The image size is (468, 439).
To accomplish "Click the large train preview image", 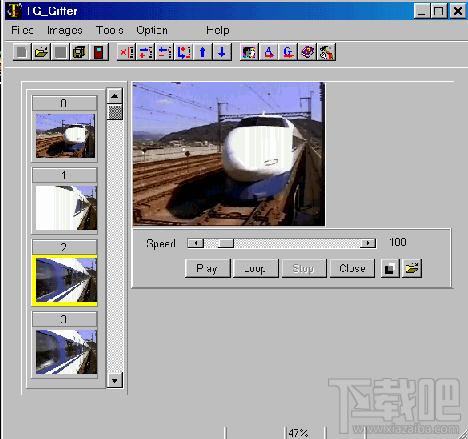I will (229, 154).
